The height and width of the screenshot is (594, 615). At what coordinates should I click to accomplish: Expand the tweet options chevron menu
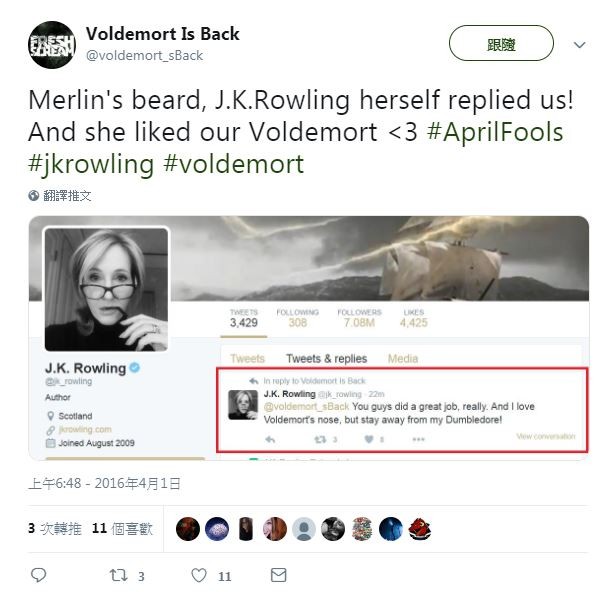(579, 45)
